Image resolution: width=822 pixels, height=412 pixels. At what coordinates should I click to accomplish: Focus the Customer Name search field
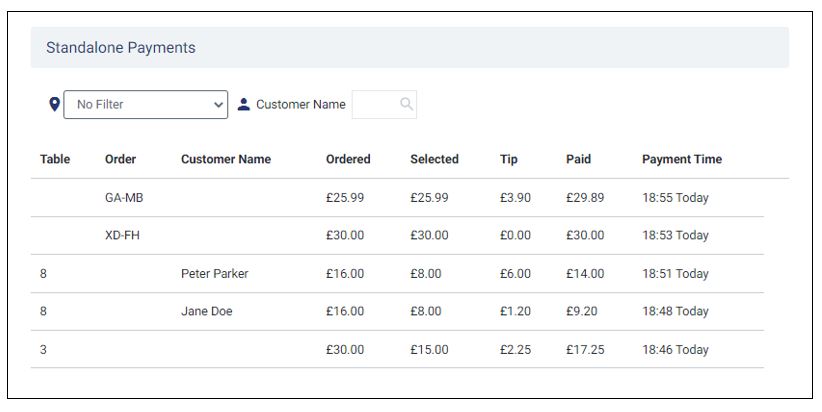coord(384,104)
